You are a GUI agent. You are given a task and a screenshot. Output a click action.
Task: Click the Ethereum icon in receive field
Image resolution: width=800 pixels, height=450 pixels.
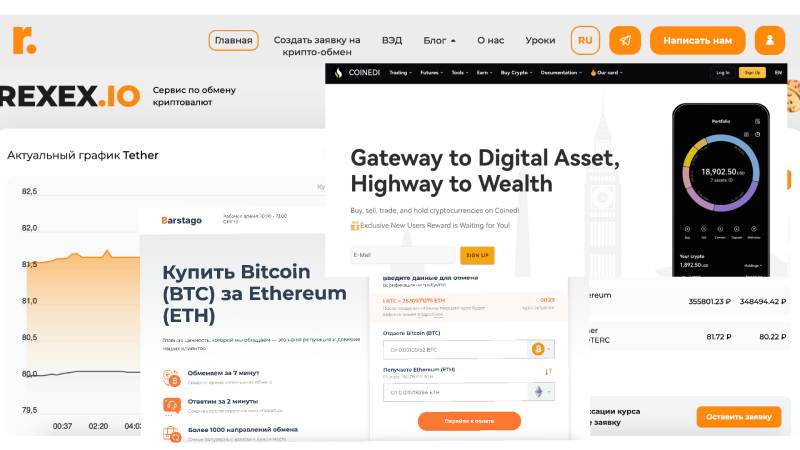(538, 392)
